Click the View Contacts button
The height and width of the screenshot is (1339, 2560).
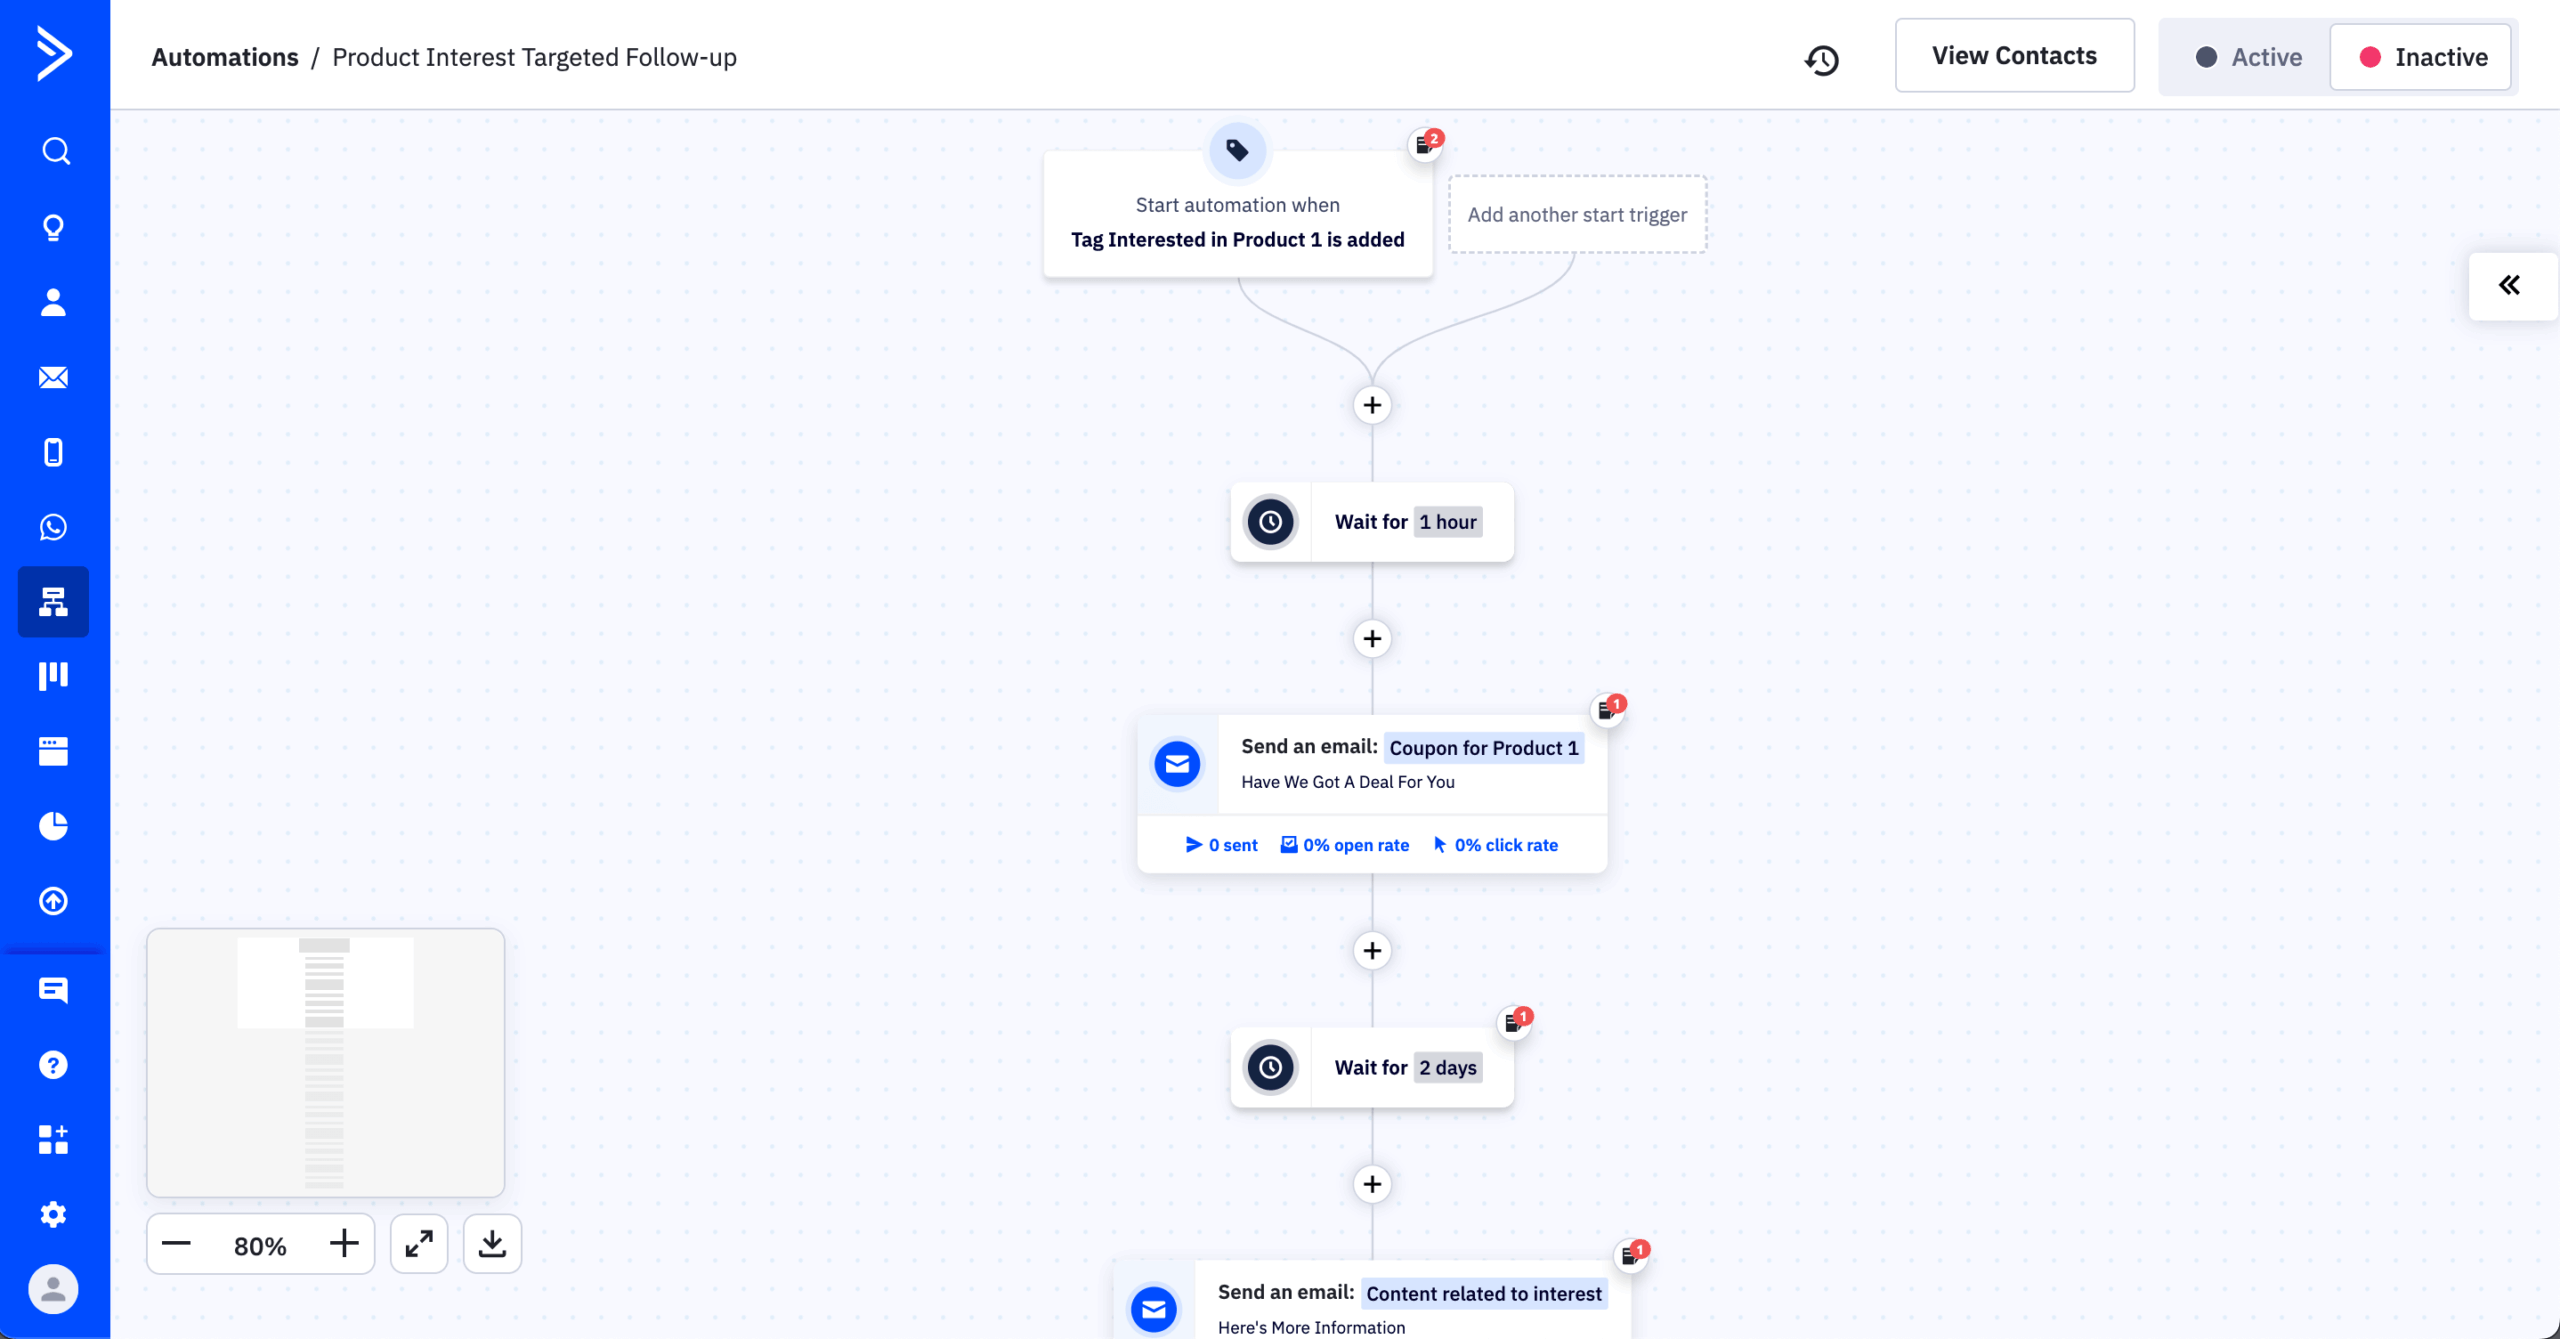point(2014,56)
